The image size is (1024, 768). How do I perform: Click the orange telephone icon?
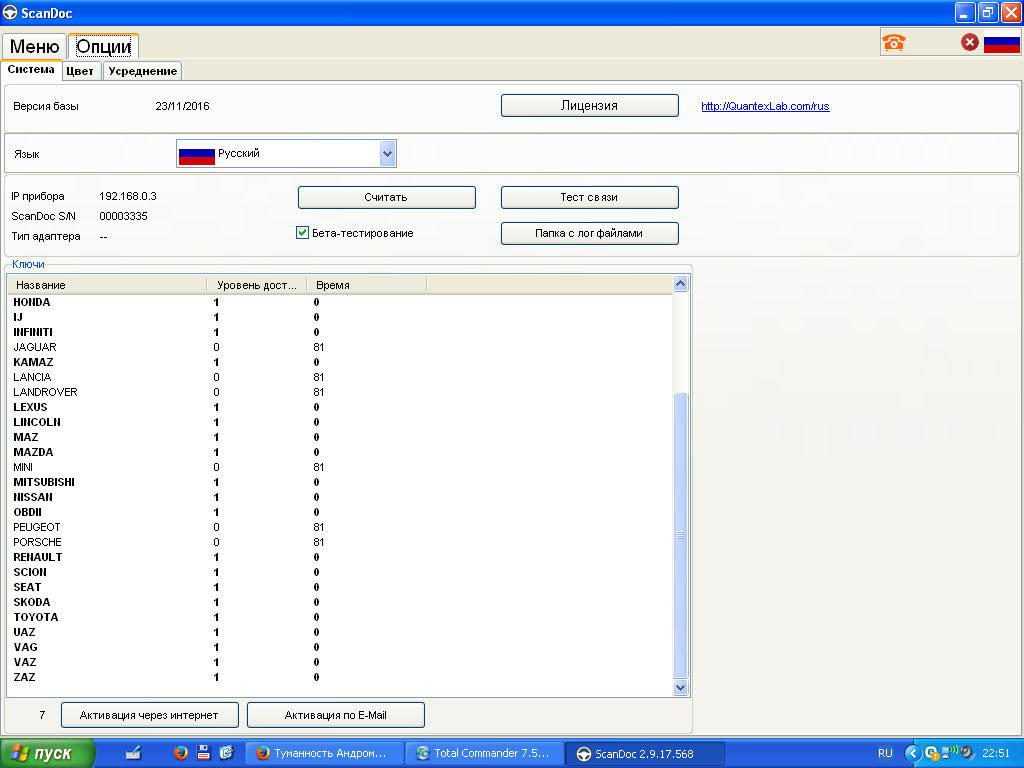click(x=893, y=42)
